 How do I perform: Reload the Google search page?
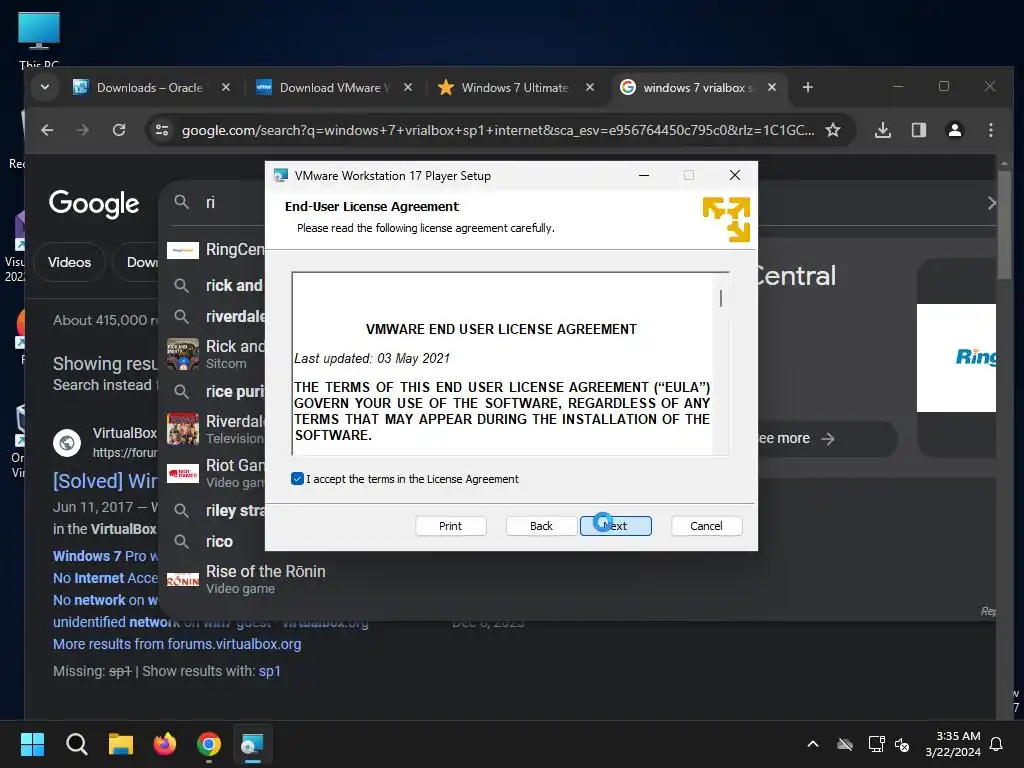pyautogui.click(x=119, y=130)
